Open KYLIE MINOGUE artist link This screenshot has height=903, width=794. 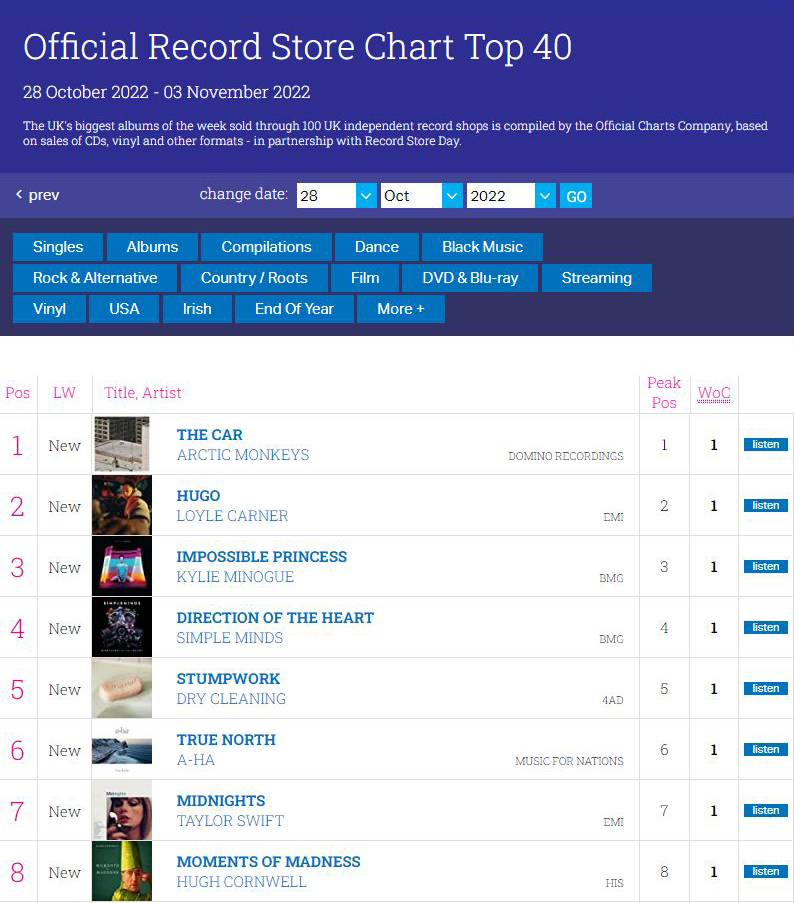[235, 577]
